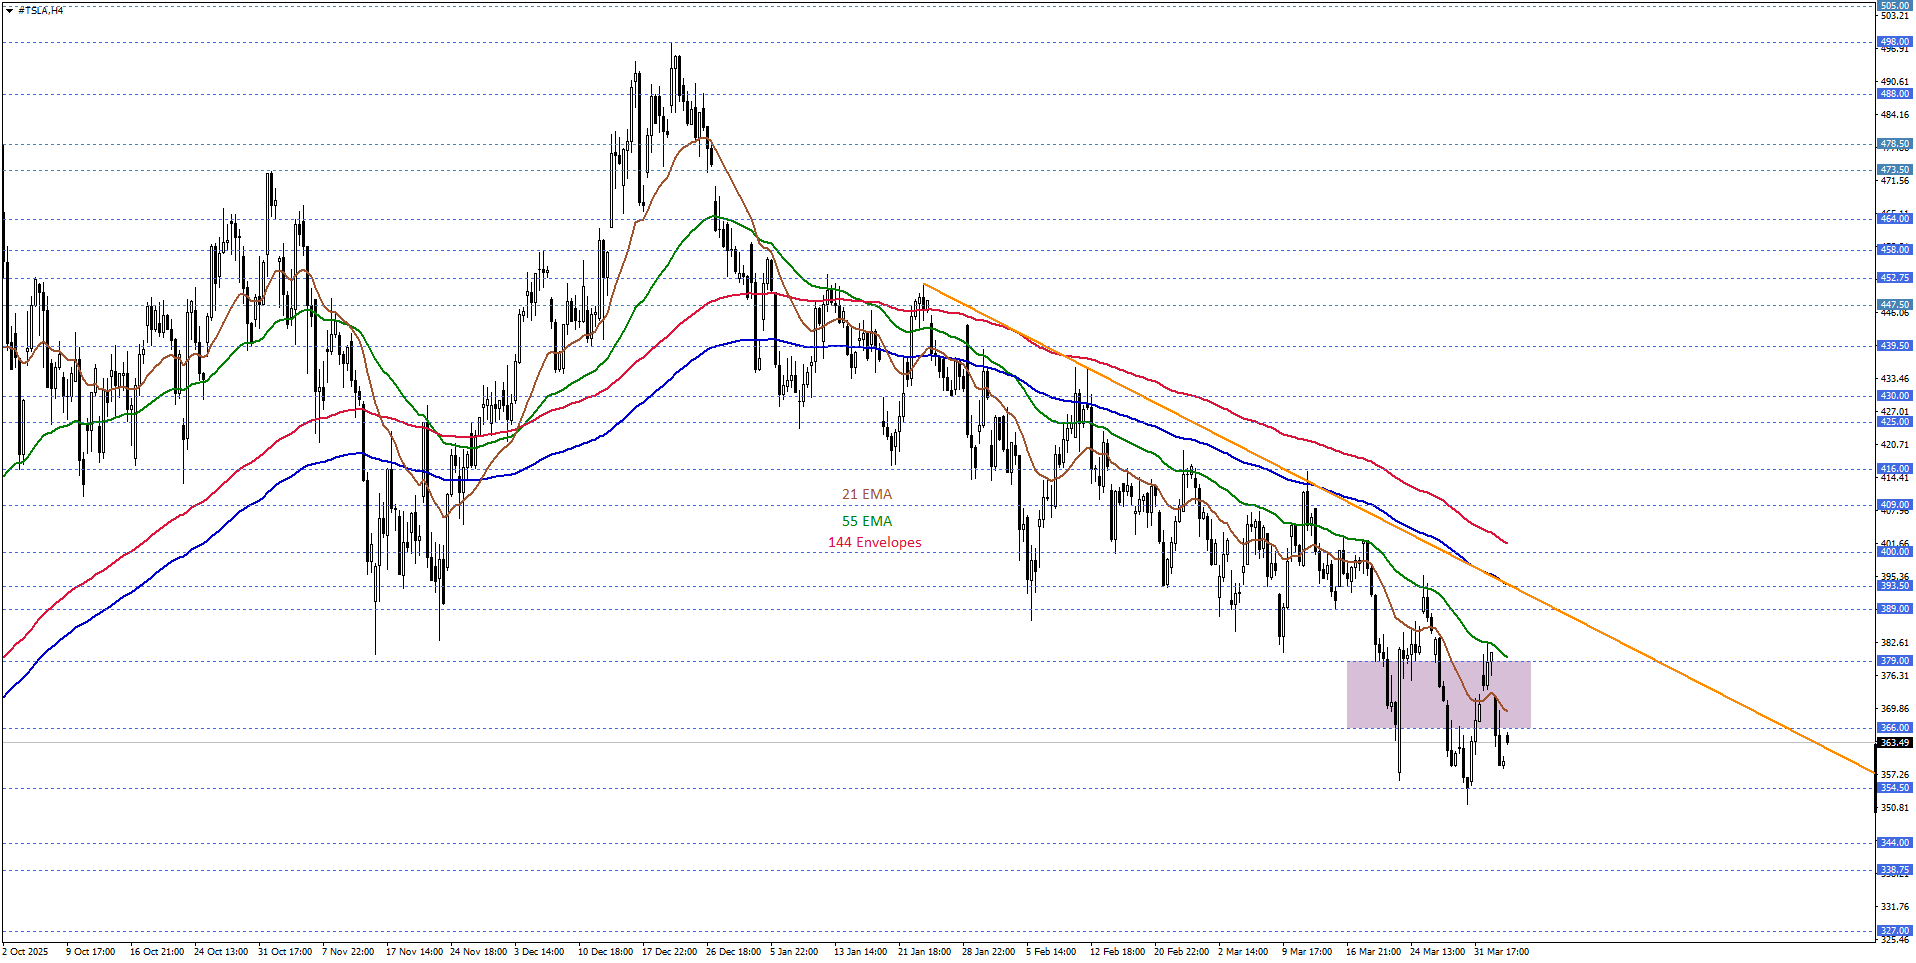1916x963 pixels.
Task: Click the 344.00 price level label
Action: coord(1894,843)
